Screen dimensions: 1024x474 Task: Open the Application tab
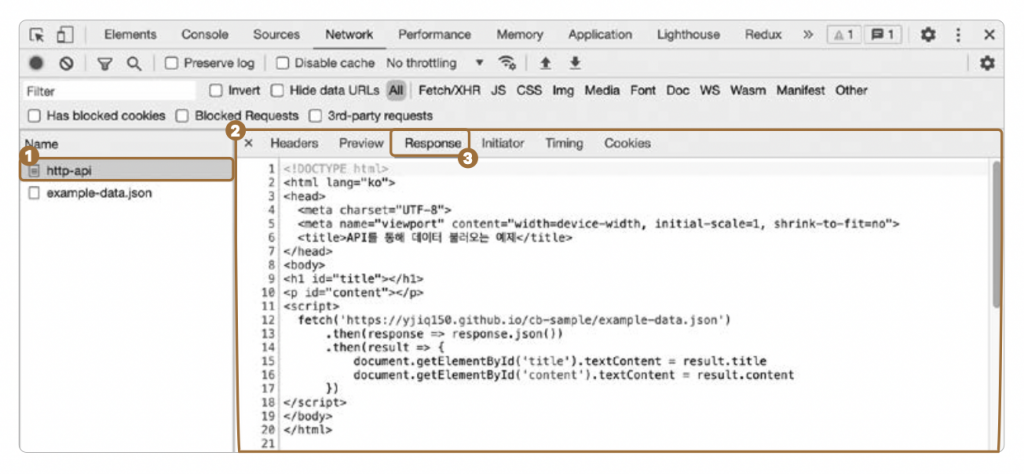(x=600, y=35)
